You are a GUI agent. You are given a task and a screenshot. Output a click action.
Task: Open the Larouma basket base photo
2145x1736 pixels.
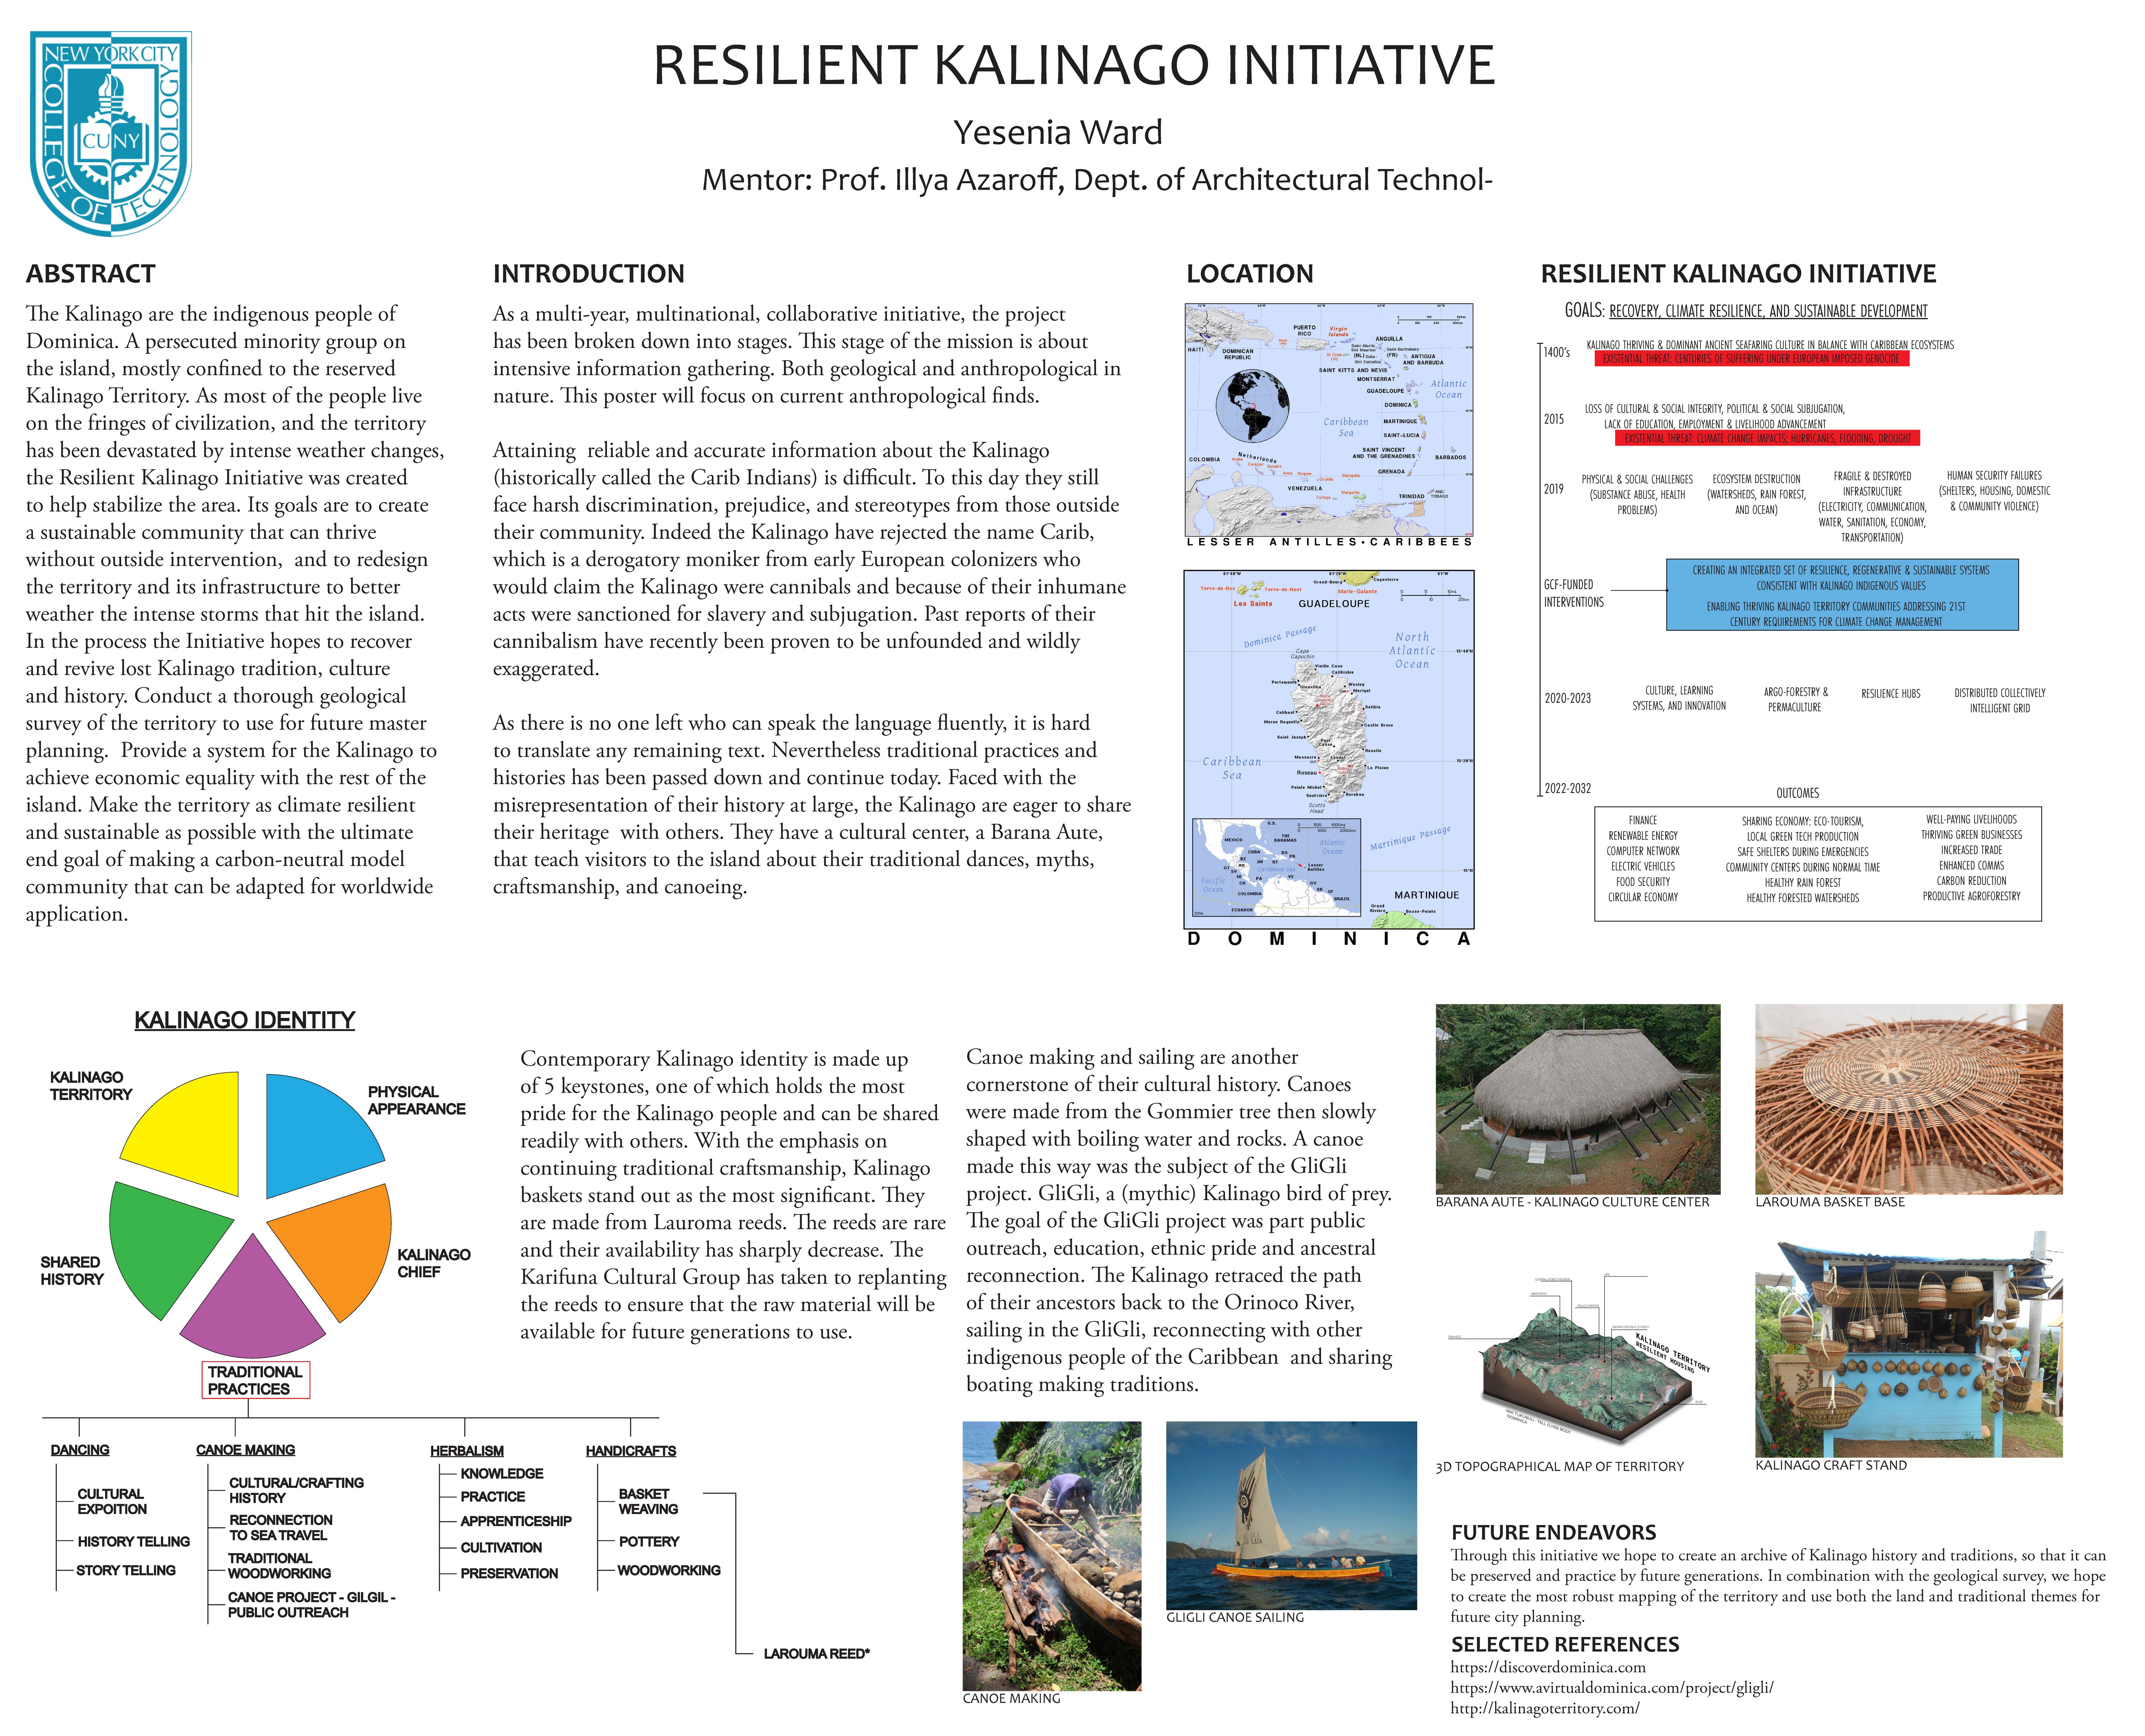coord(1909,1099)
